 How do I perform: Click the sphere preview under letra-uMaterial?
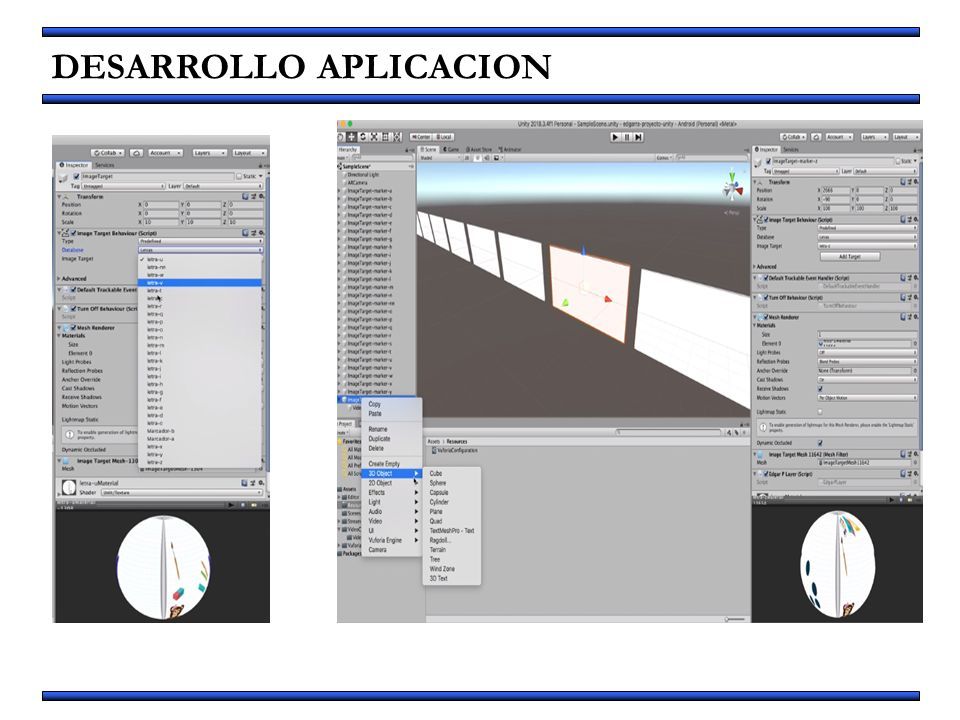pyautogui.click(x=163, y=567)
